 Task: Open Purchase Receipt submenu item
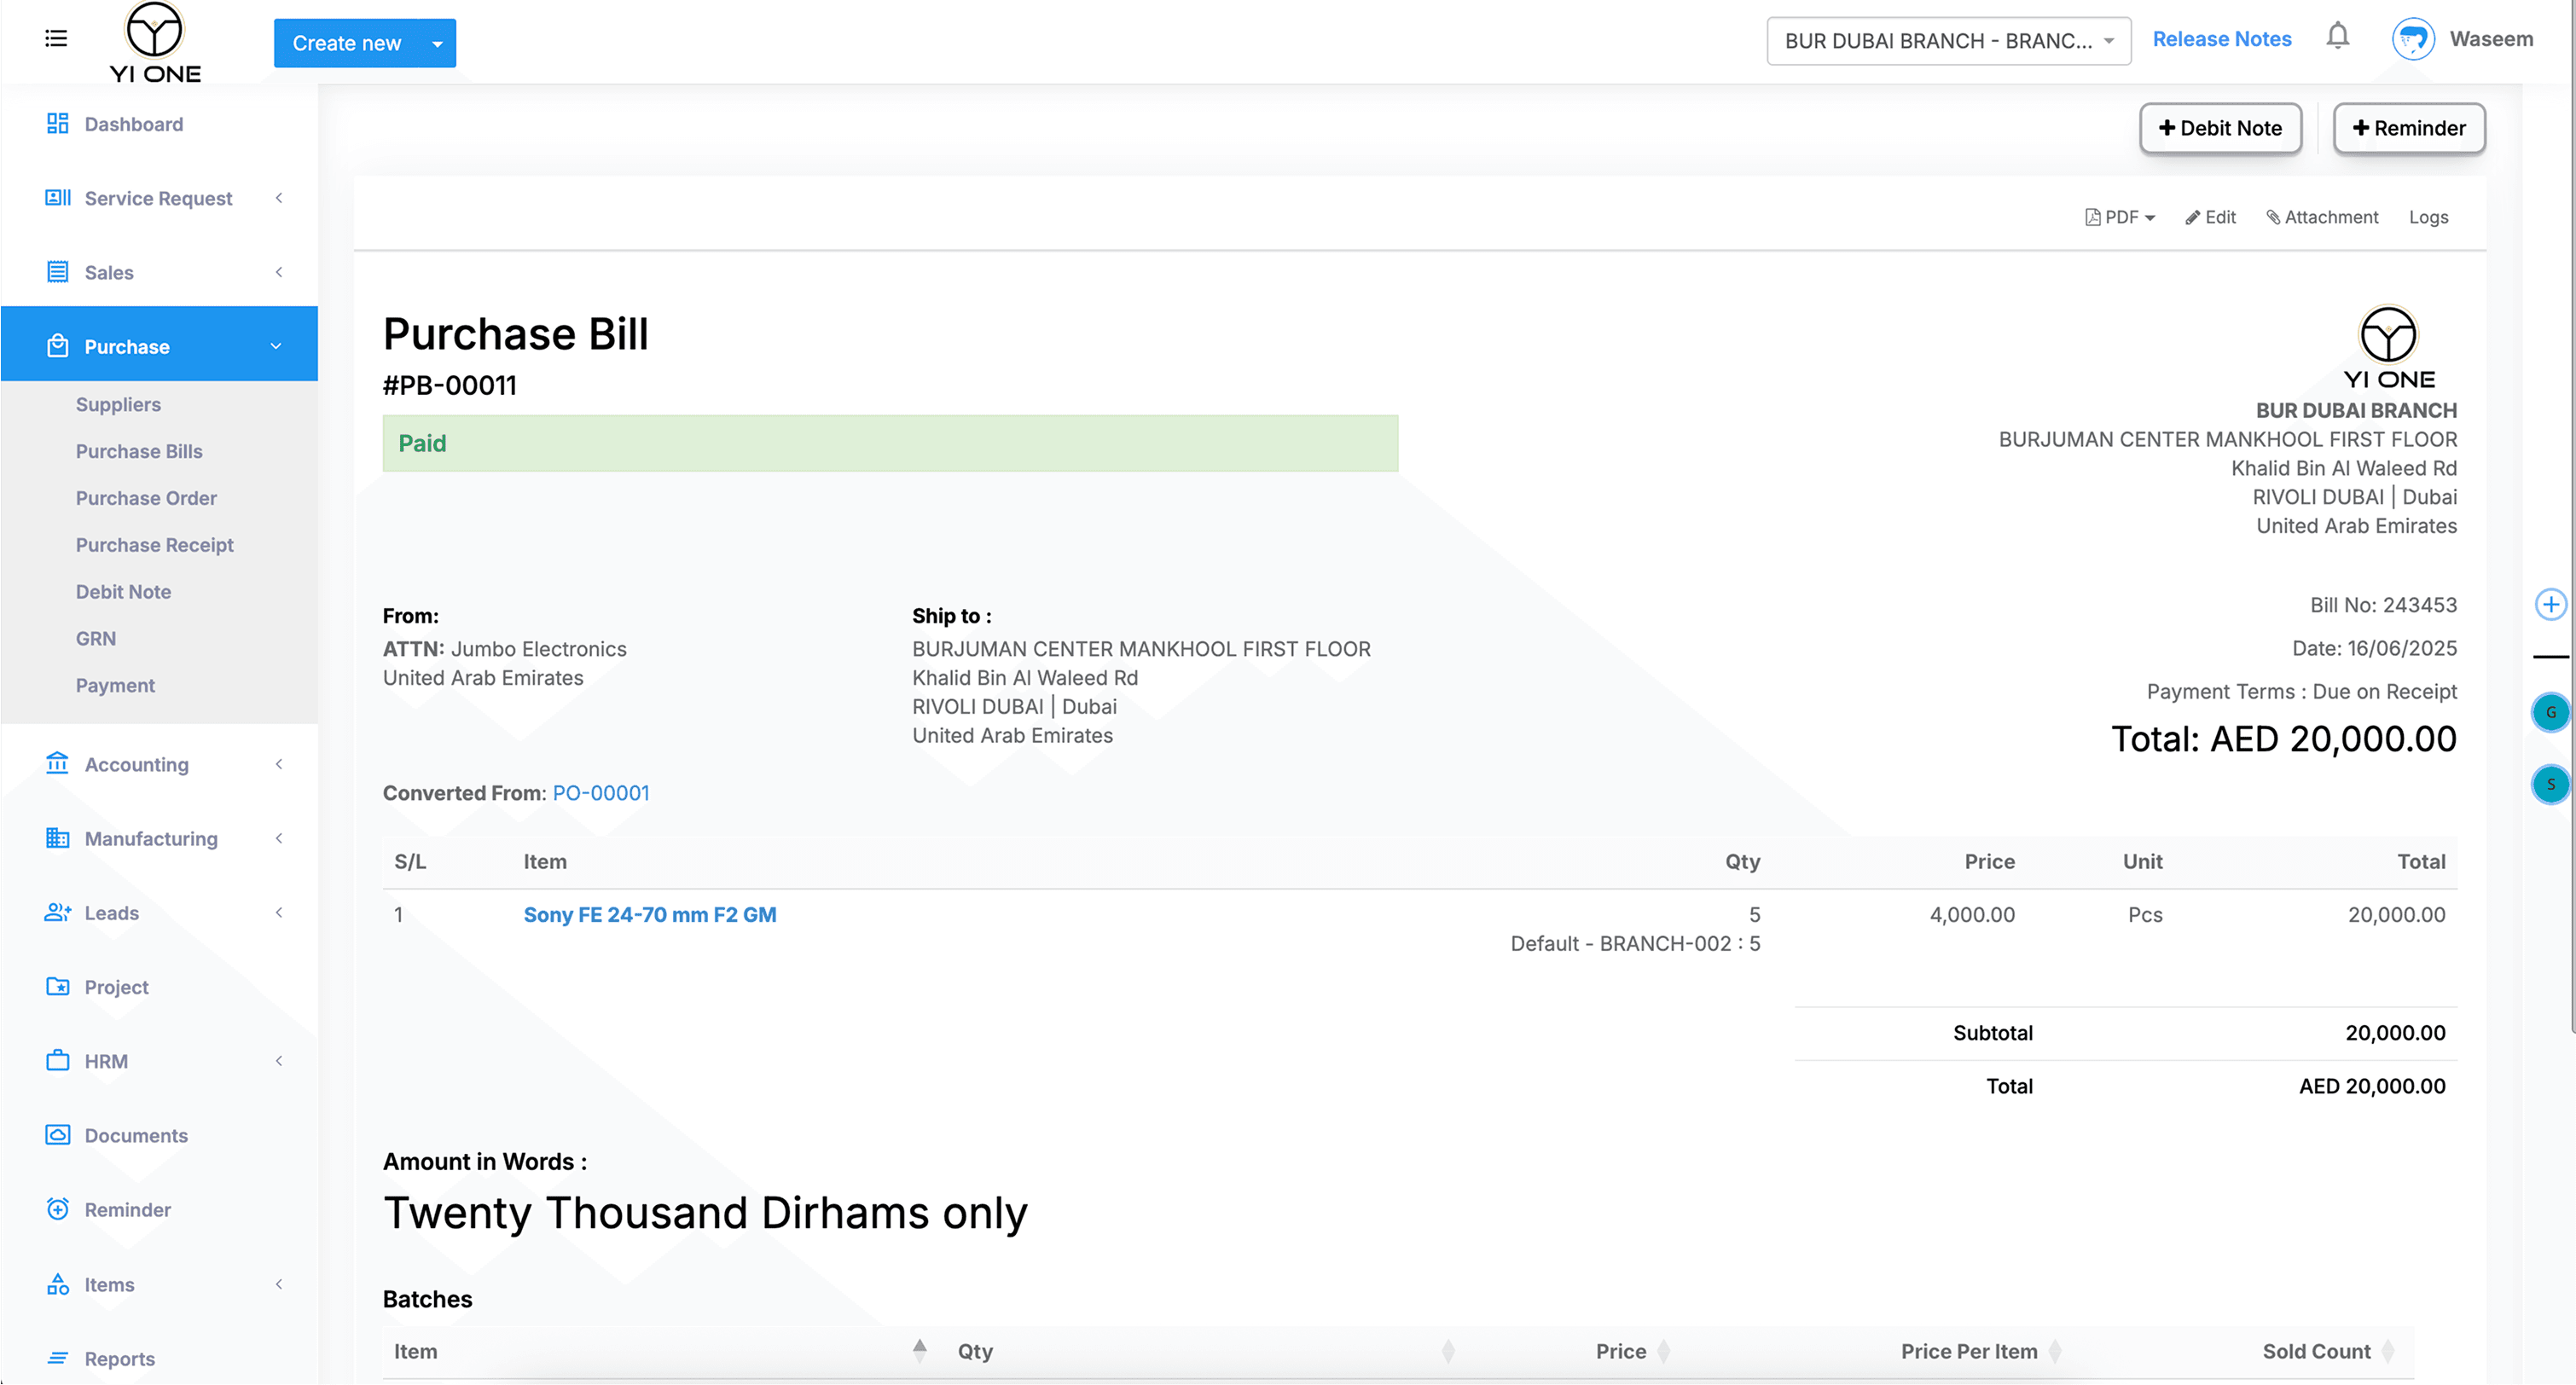point(154,545)
